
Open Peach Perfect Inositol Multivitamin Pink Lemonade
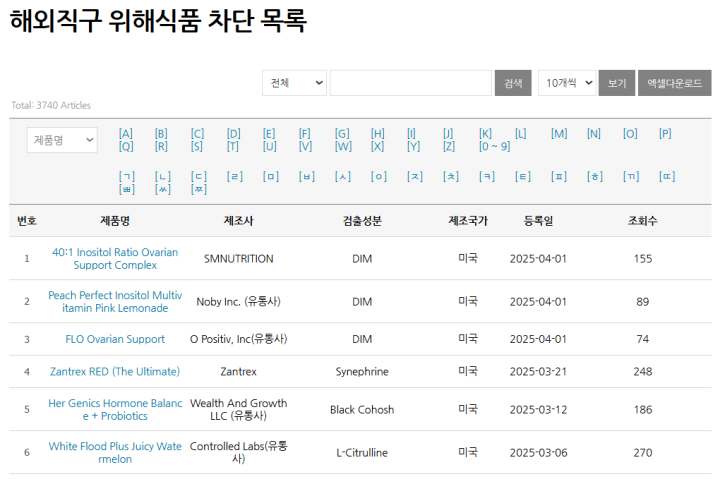click(x=115, y=302)
